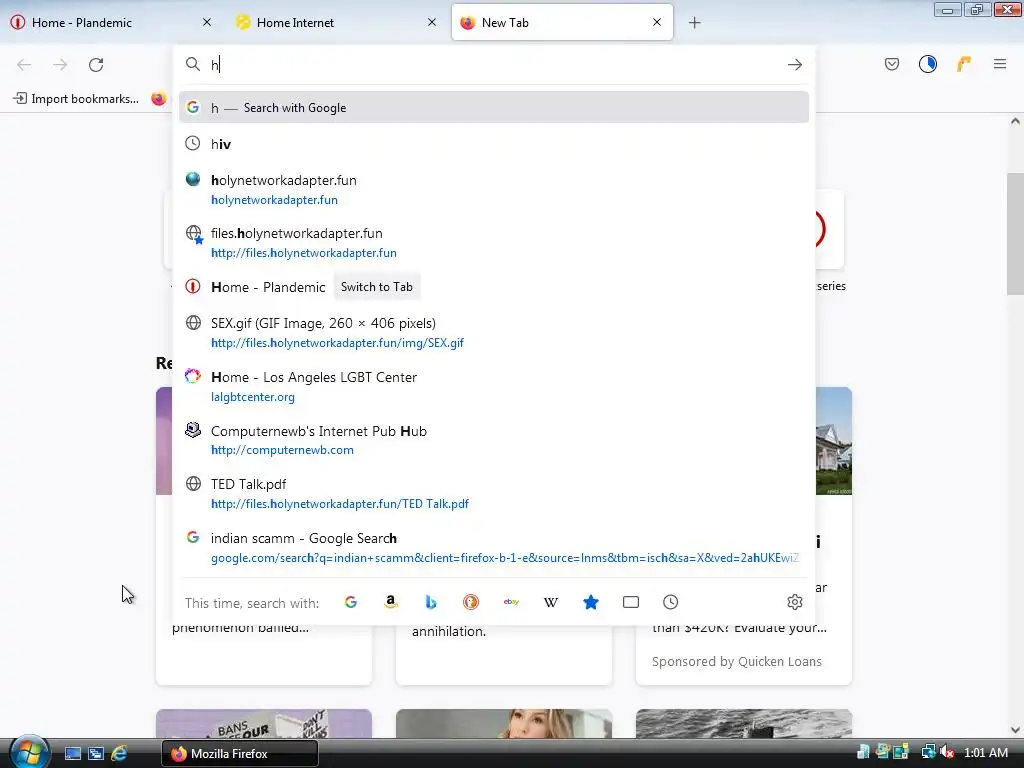Open the files.holynetworkadapter.fun bookmark suggestion
This screenshot has width=1024, height=768.
(494, 242)
